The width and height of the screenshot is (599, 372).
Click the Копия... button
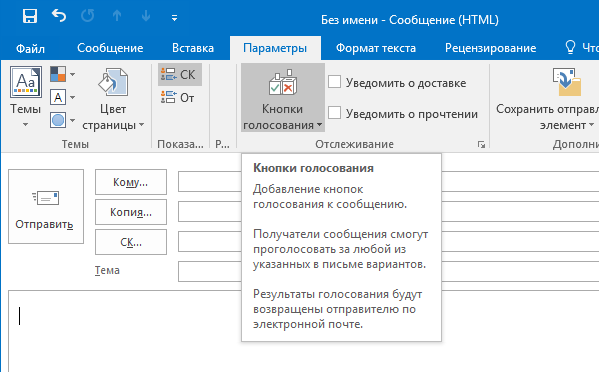(131, 212)
